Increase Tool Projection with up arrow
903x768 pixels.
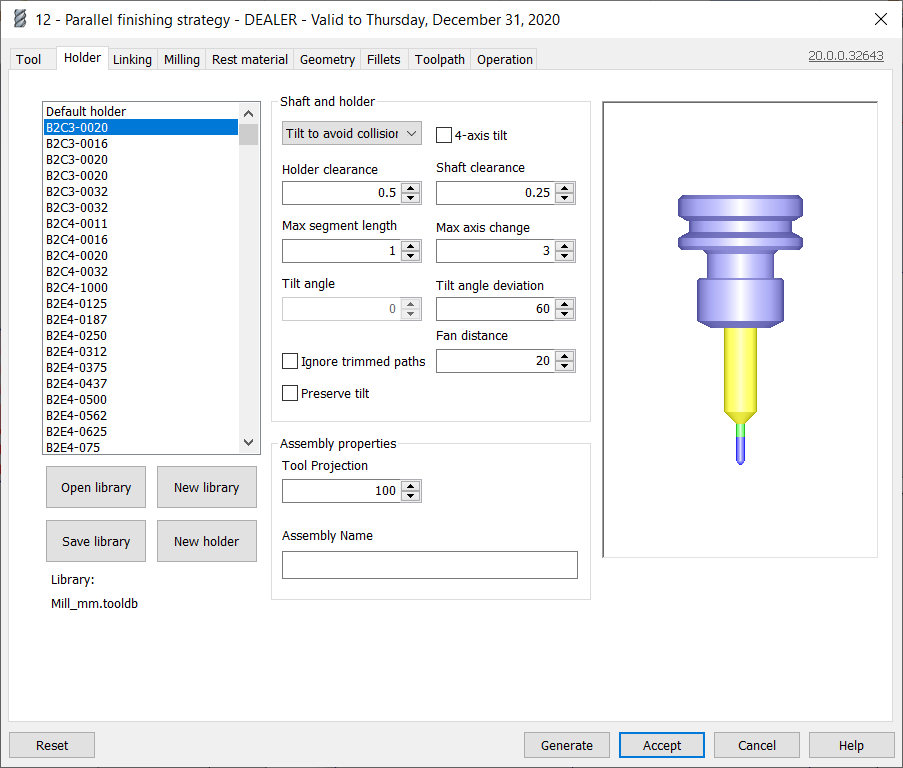[x=410, y=486]
